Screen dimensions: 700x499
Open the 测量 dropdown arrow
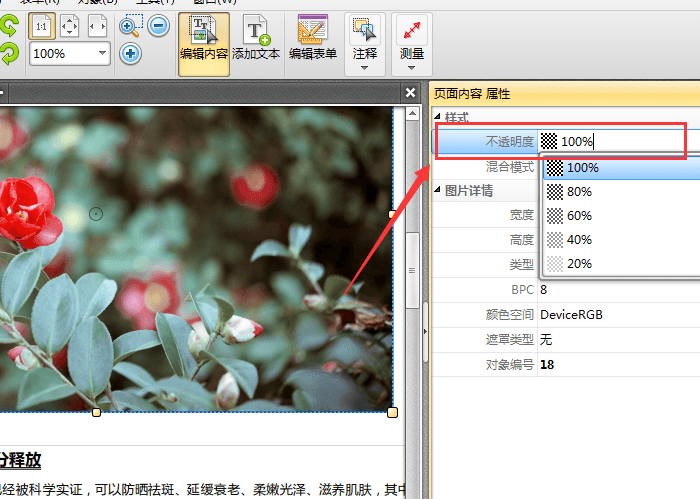coord(412,68)
